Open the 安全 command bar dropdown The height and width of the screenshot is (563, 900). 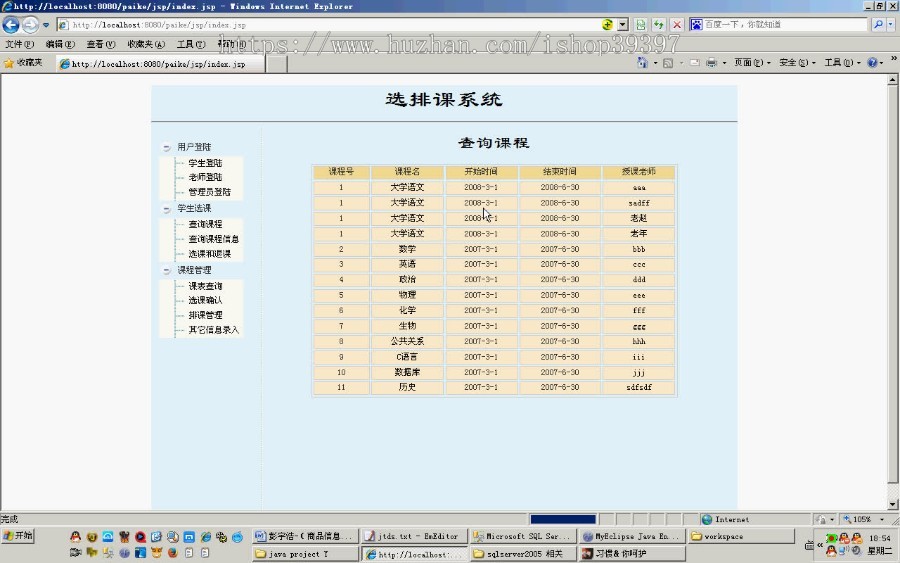pos(797,63)
